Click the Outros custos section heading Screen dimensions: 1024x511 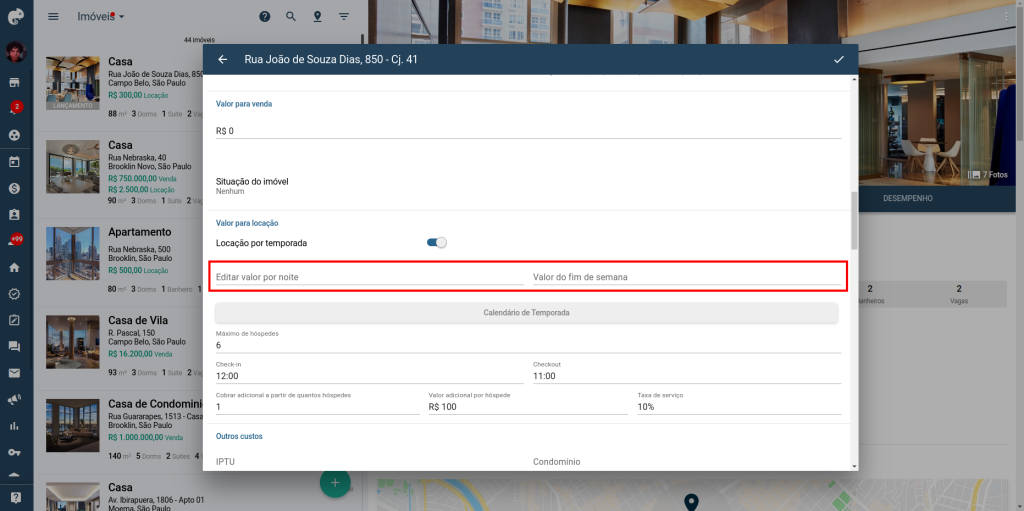[x=240, y=435]
